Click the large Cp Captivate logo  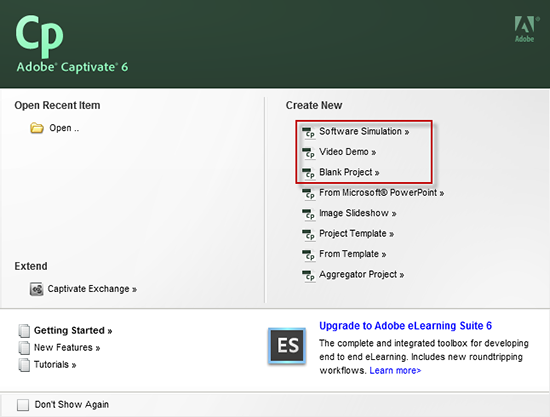[x=39, y=36]
